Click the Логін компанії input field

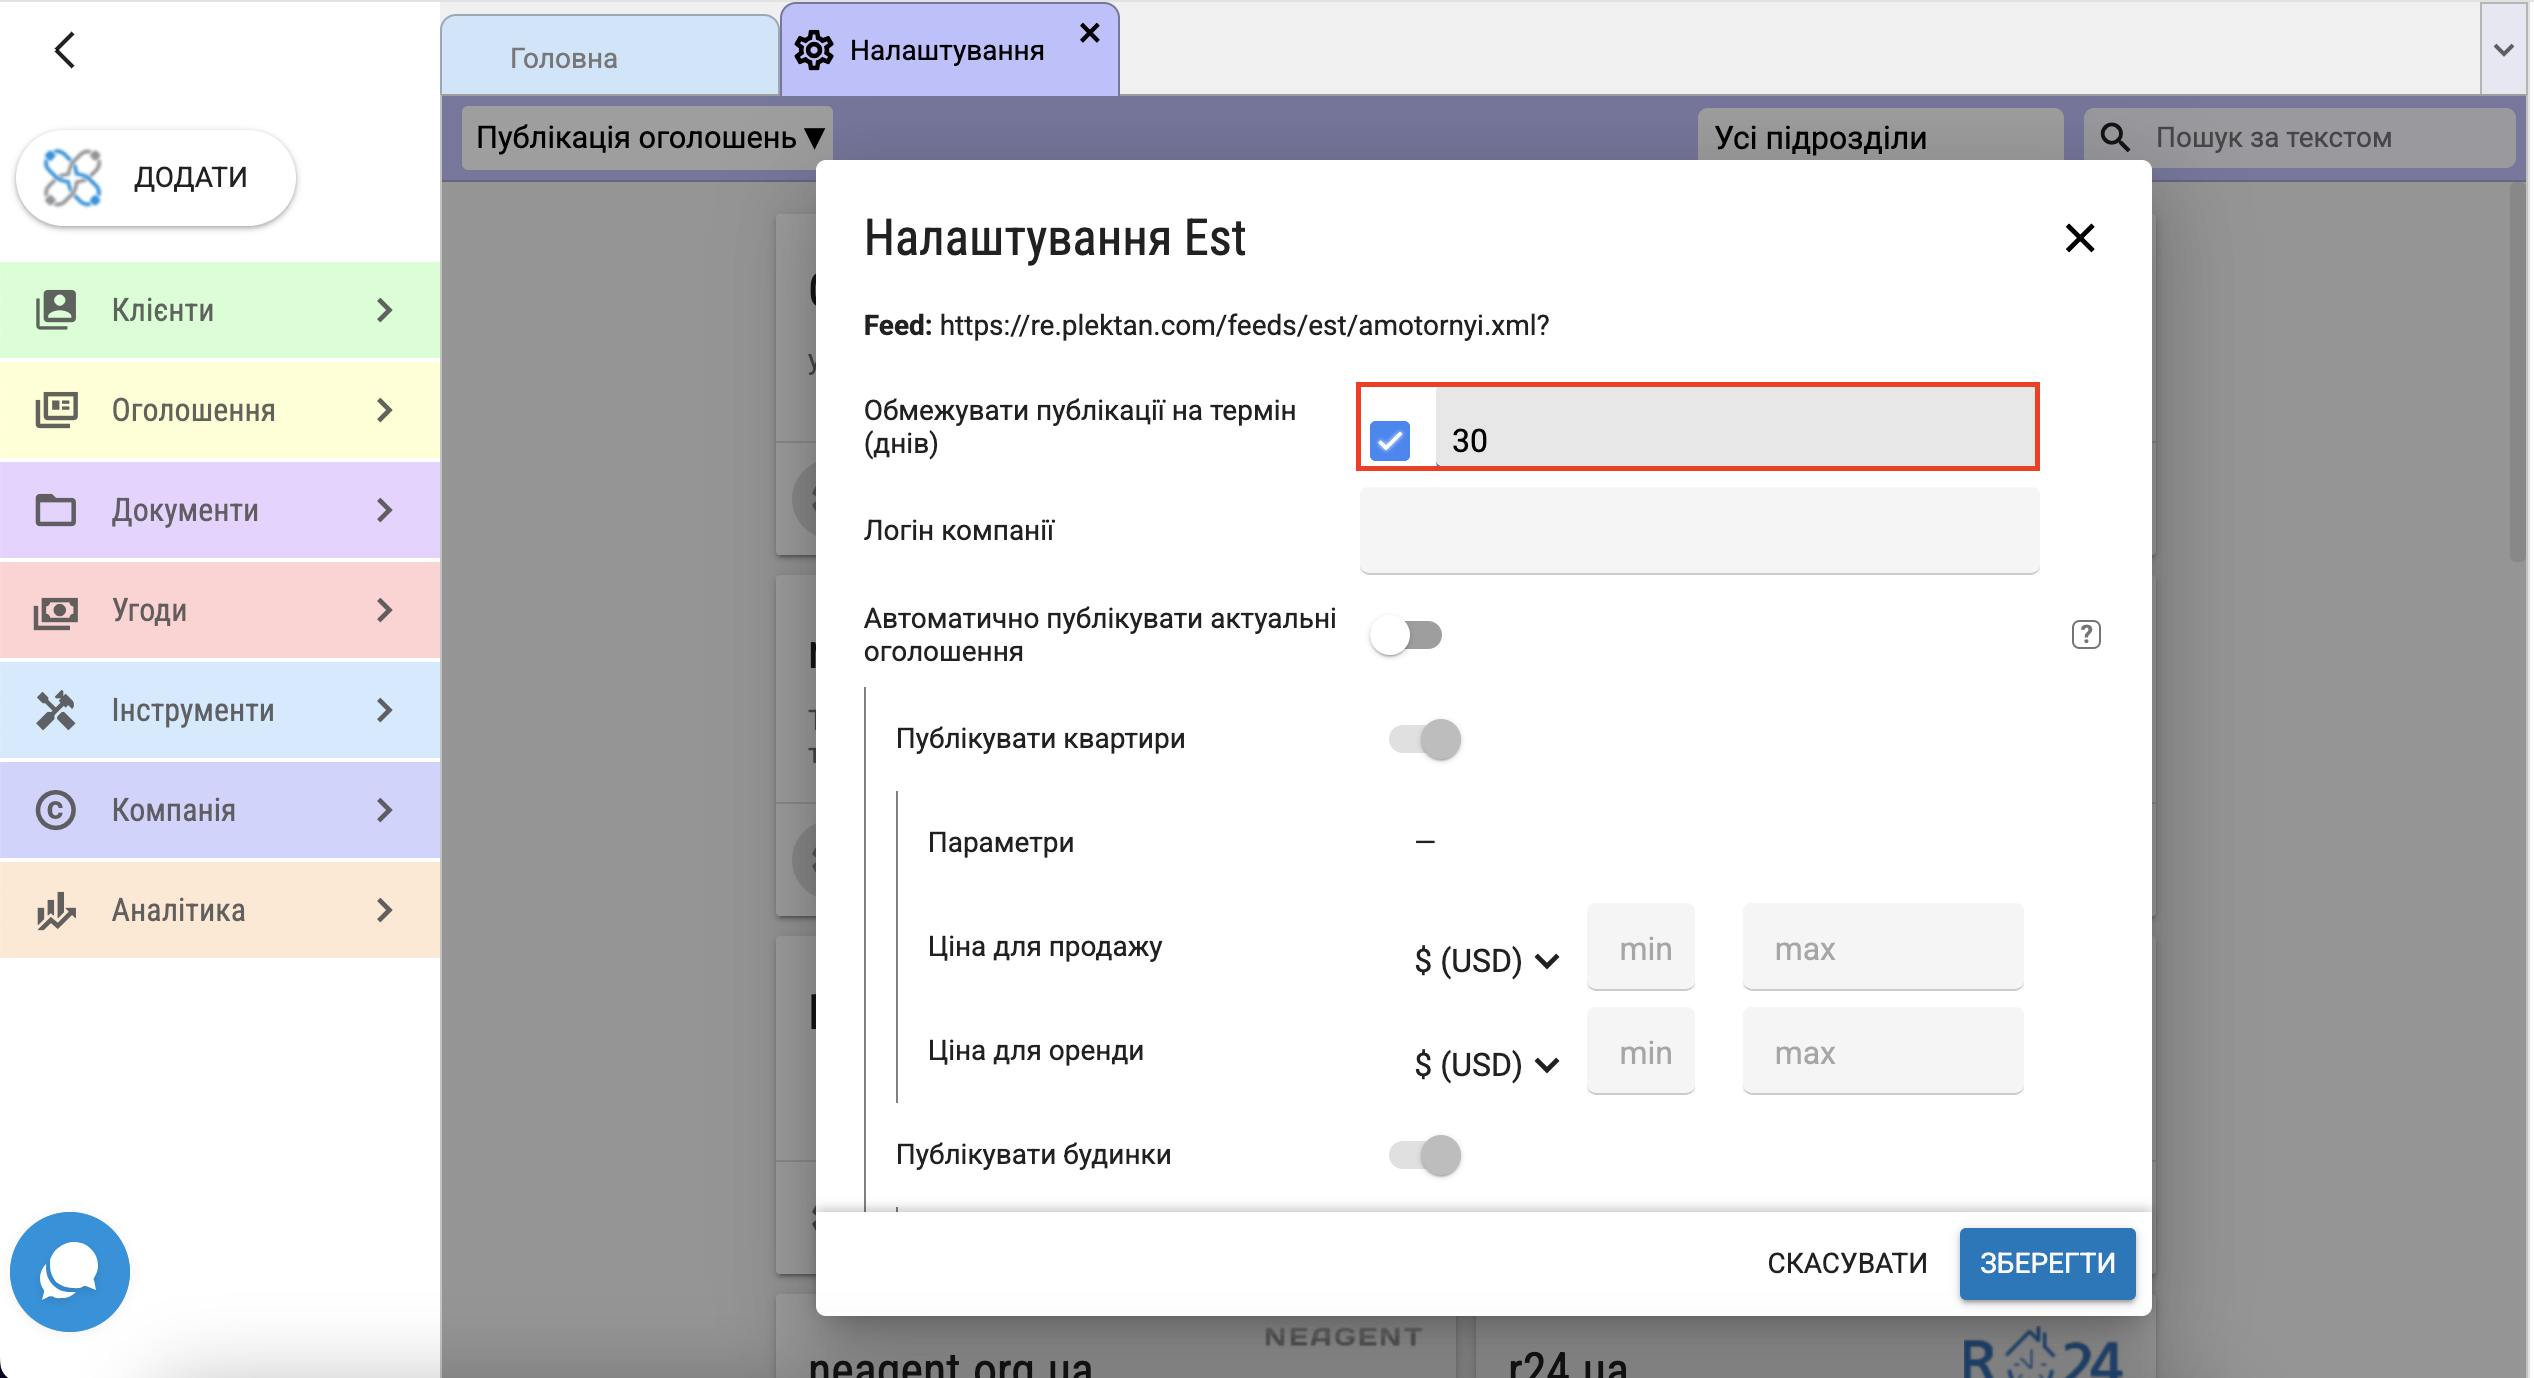pos(1698,530)
